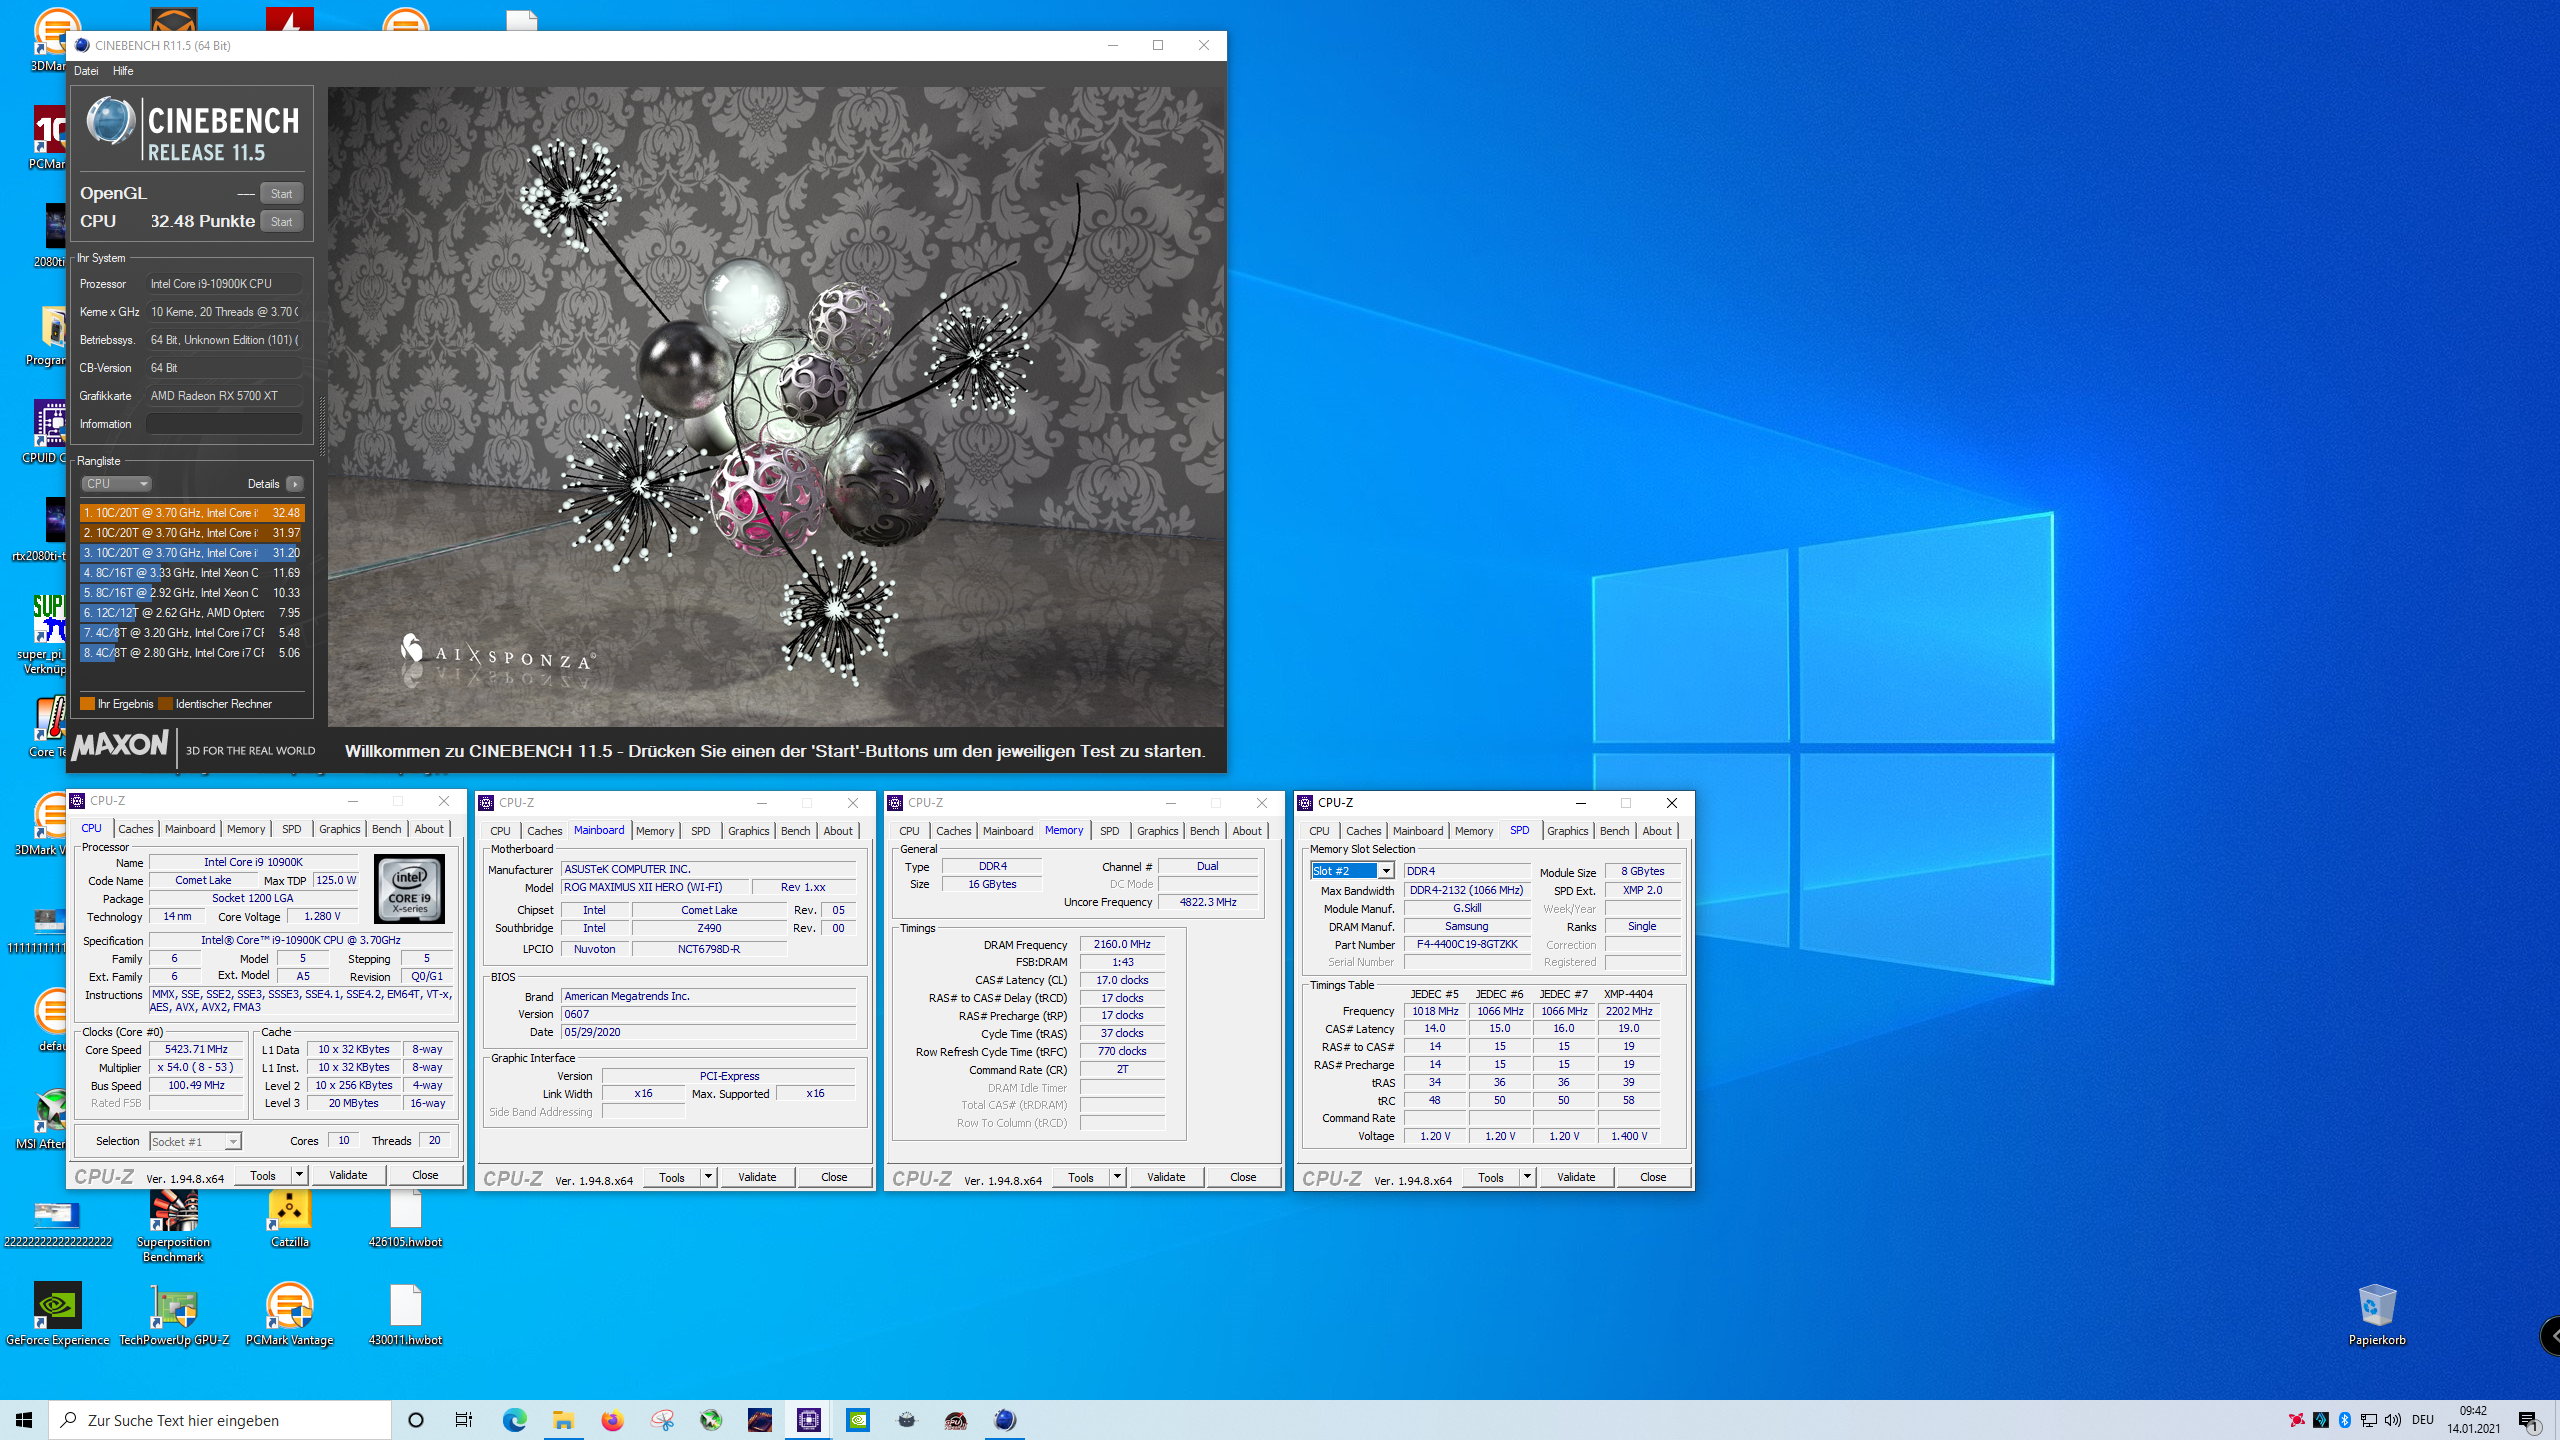This screenshot has width=2560, height=1440.
Task: Open the Socket #1 selection dropdown
Action: 196,1141
